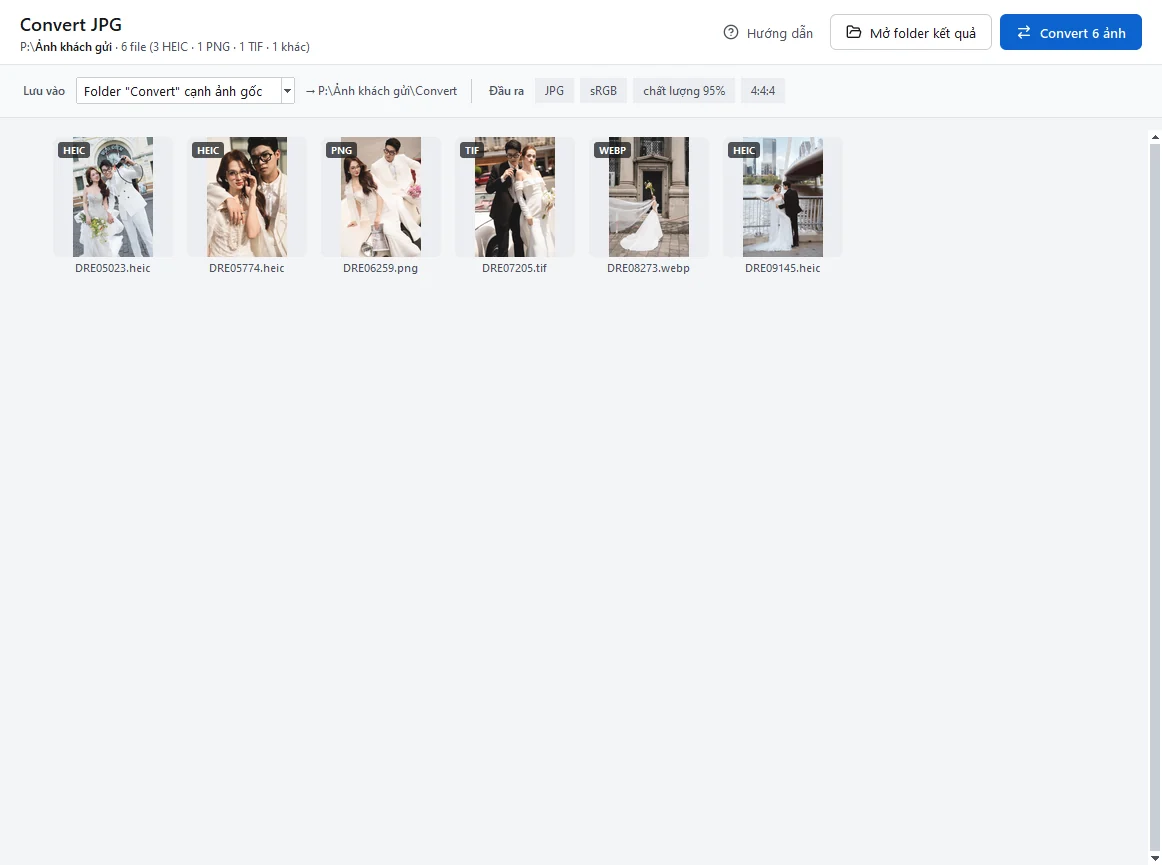Viewport: 1162px width, 865px height.
Task: Select the DRE07205.tif thumbnail
Action: [514, 196]
